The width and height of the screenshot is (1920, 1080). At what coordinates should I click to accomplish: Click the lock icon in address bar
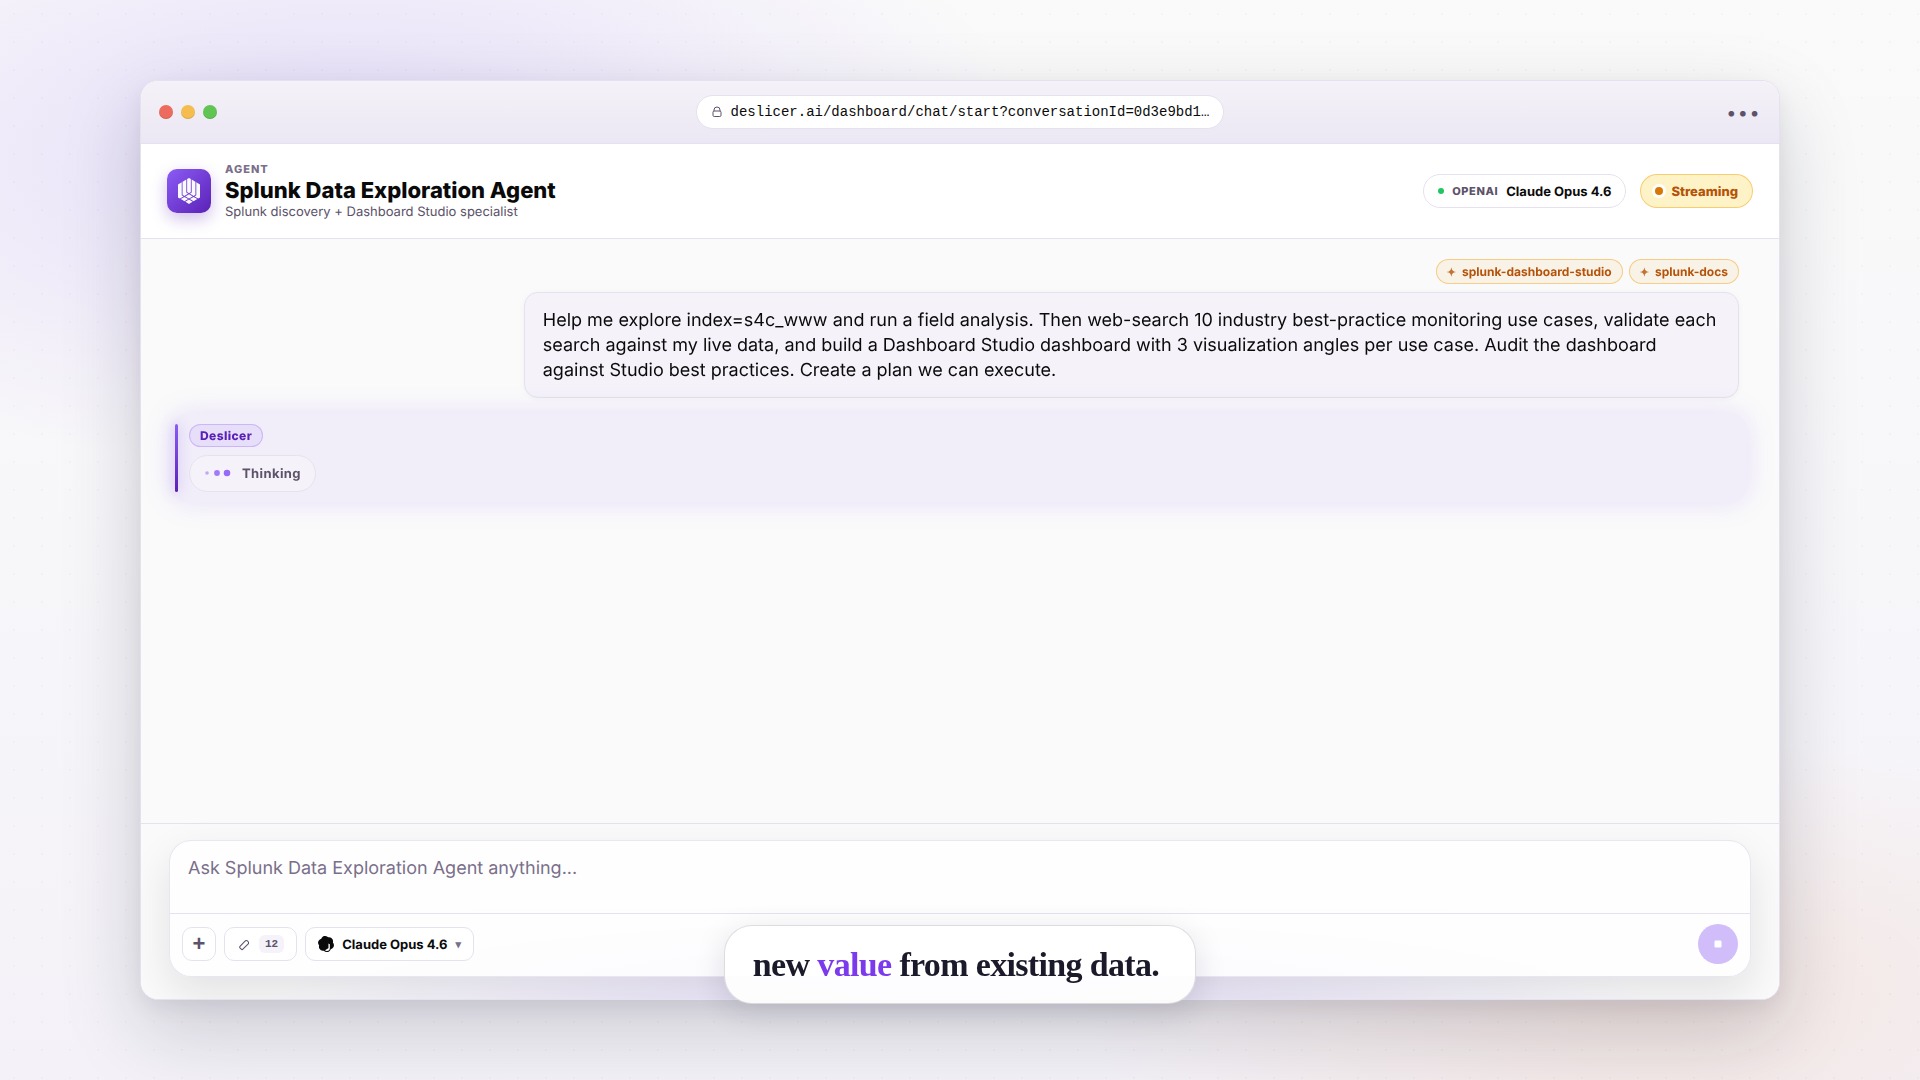717,112
